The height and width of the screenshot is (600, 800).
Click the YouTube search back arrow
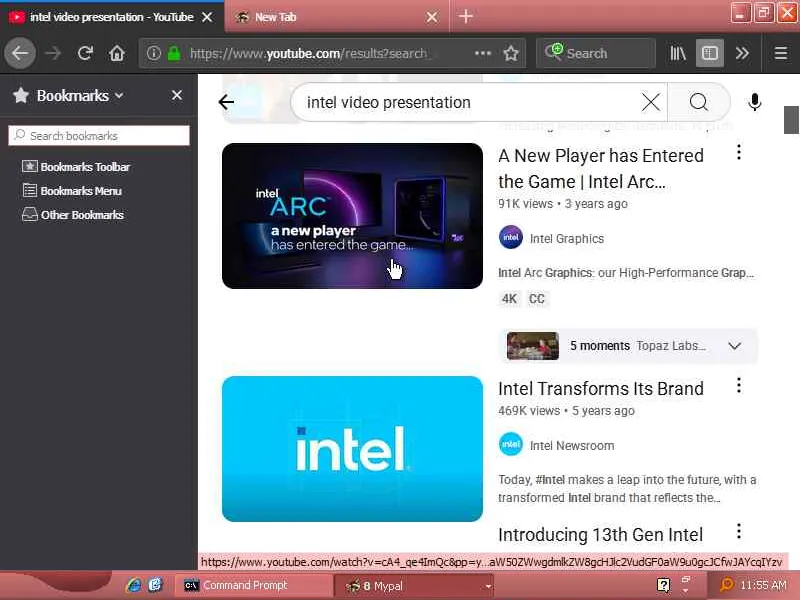point(226,102)
